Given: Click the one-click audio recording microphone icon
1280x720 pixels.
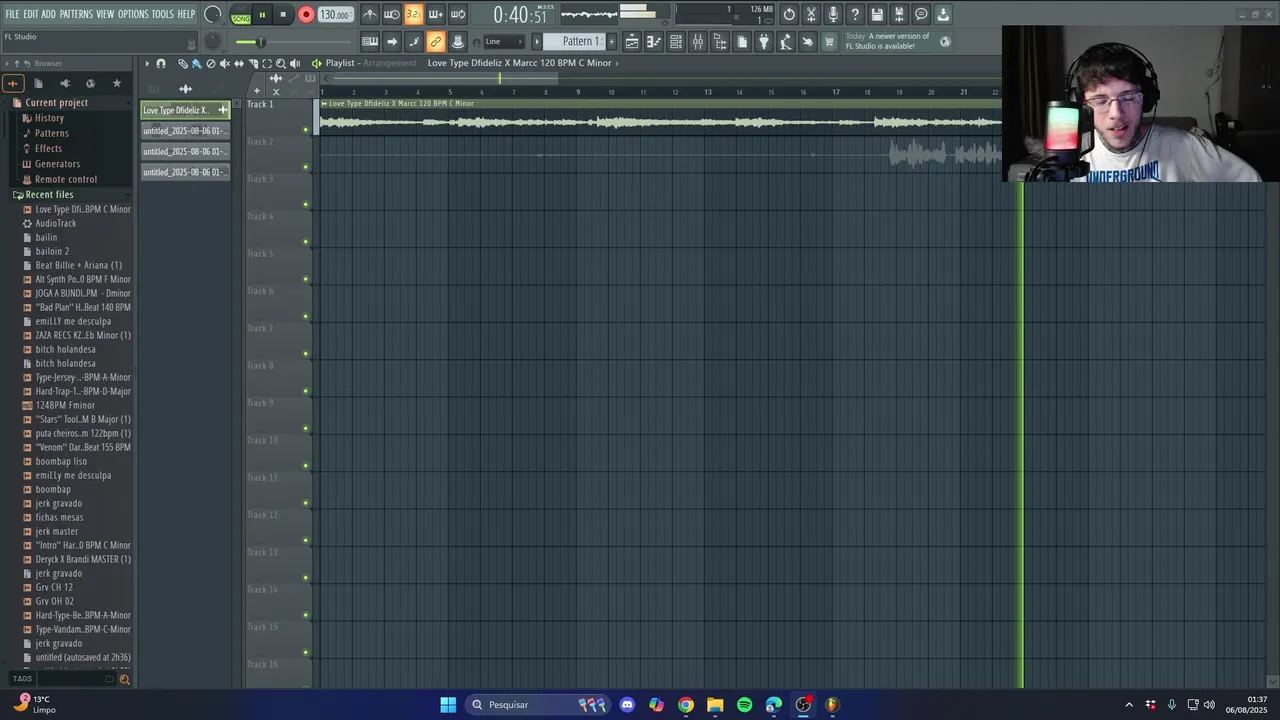Looking at the screenshot, I should pyautogui.click(x=833, y=14).
